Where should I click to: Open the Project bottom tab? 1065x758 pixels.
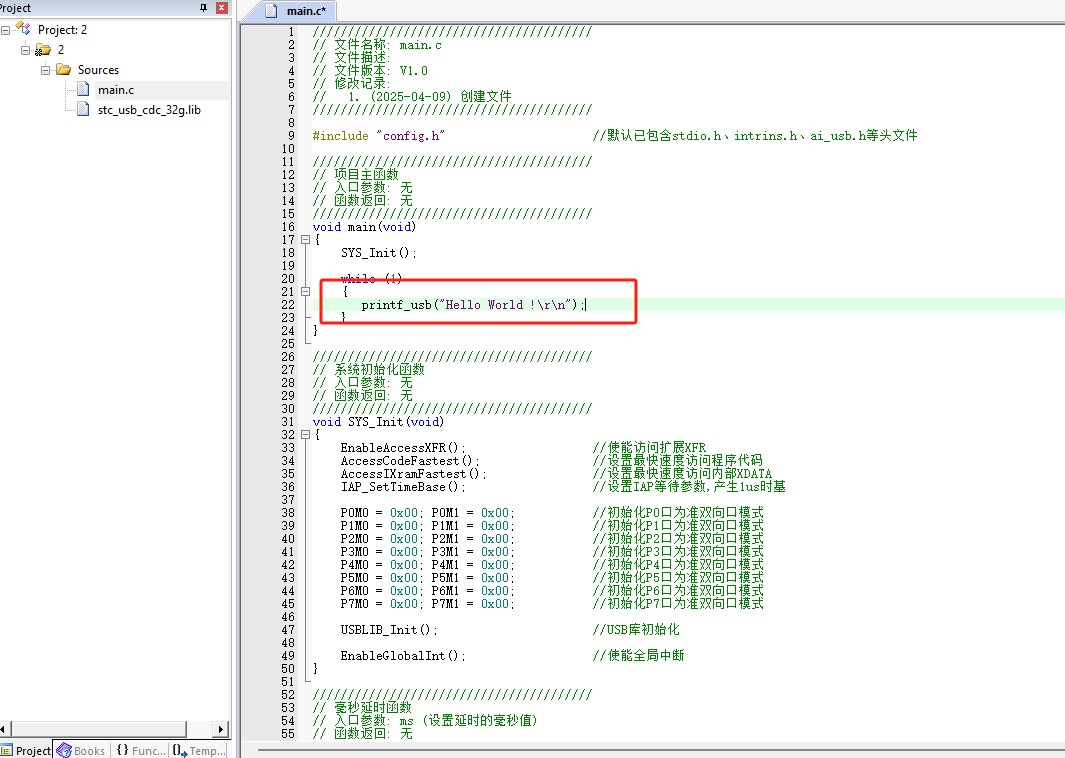point(26,750)
